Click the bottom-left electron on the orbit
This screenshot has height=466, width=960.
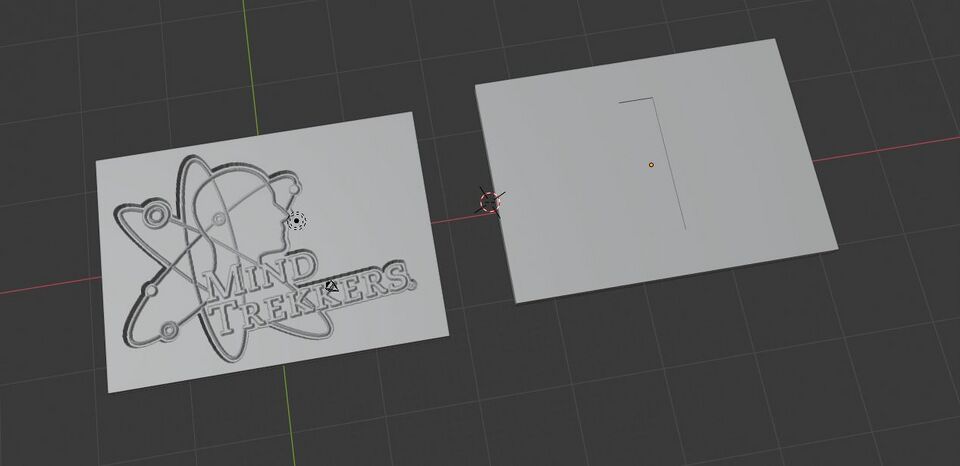169,331
